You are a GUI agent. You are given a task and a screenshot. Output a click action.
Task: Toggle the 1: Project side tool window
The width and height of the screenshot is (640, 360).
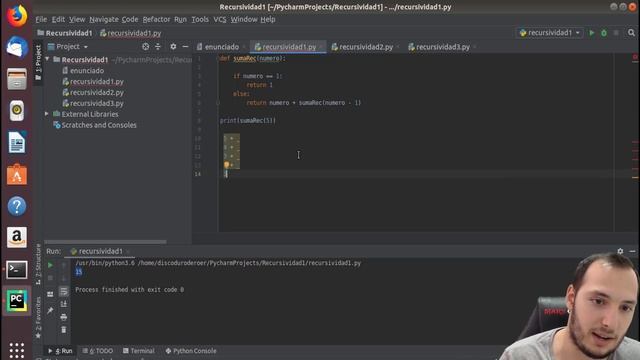[38, 62]
